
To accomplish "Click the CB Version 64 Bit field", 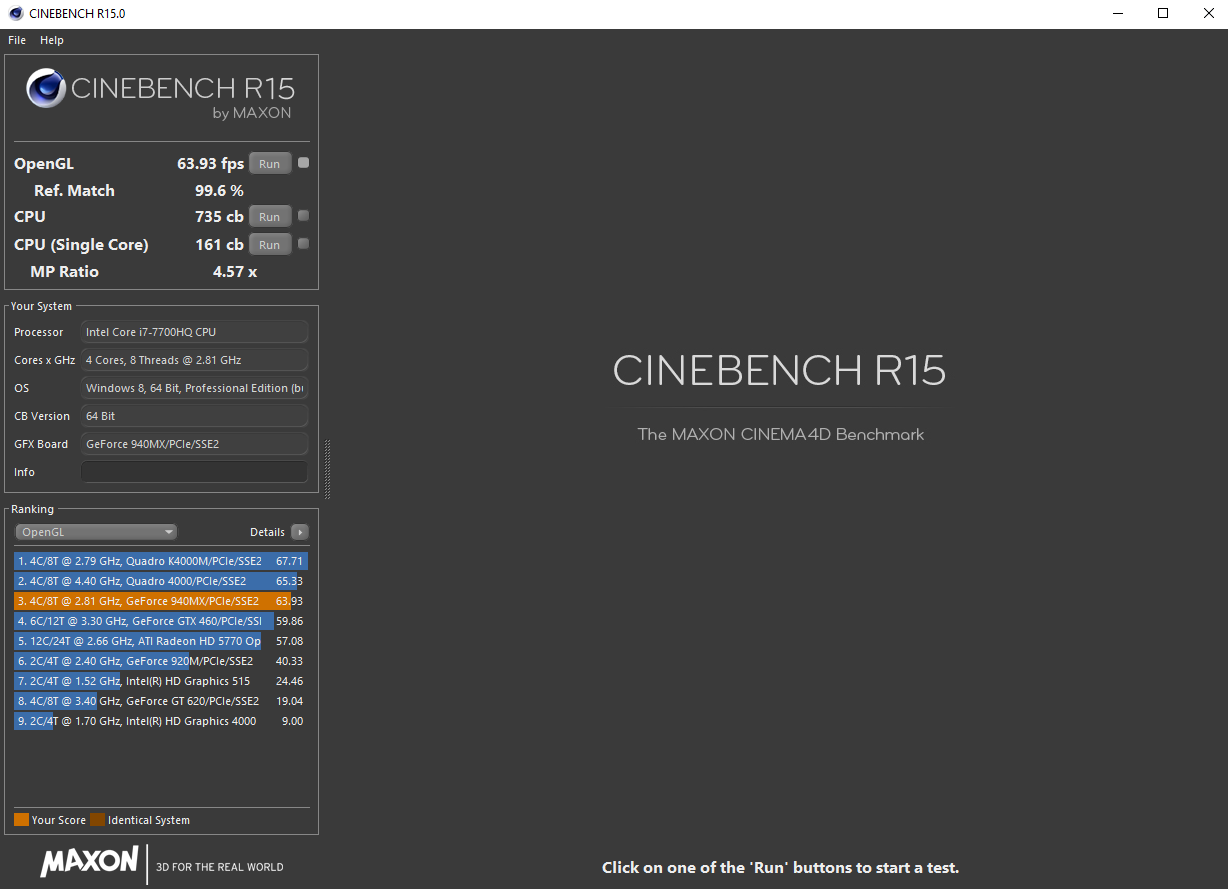I will pos(194,416).
